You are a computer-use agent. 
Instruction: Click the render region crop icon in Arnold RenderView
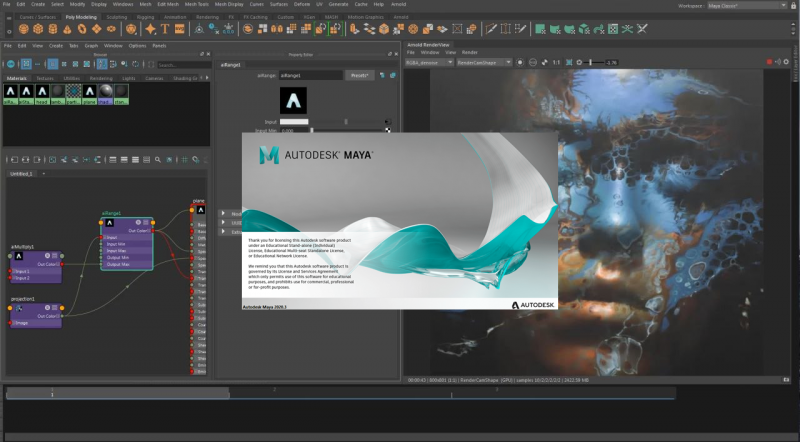point(569,62)
